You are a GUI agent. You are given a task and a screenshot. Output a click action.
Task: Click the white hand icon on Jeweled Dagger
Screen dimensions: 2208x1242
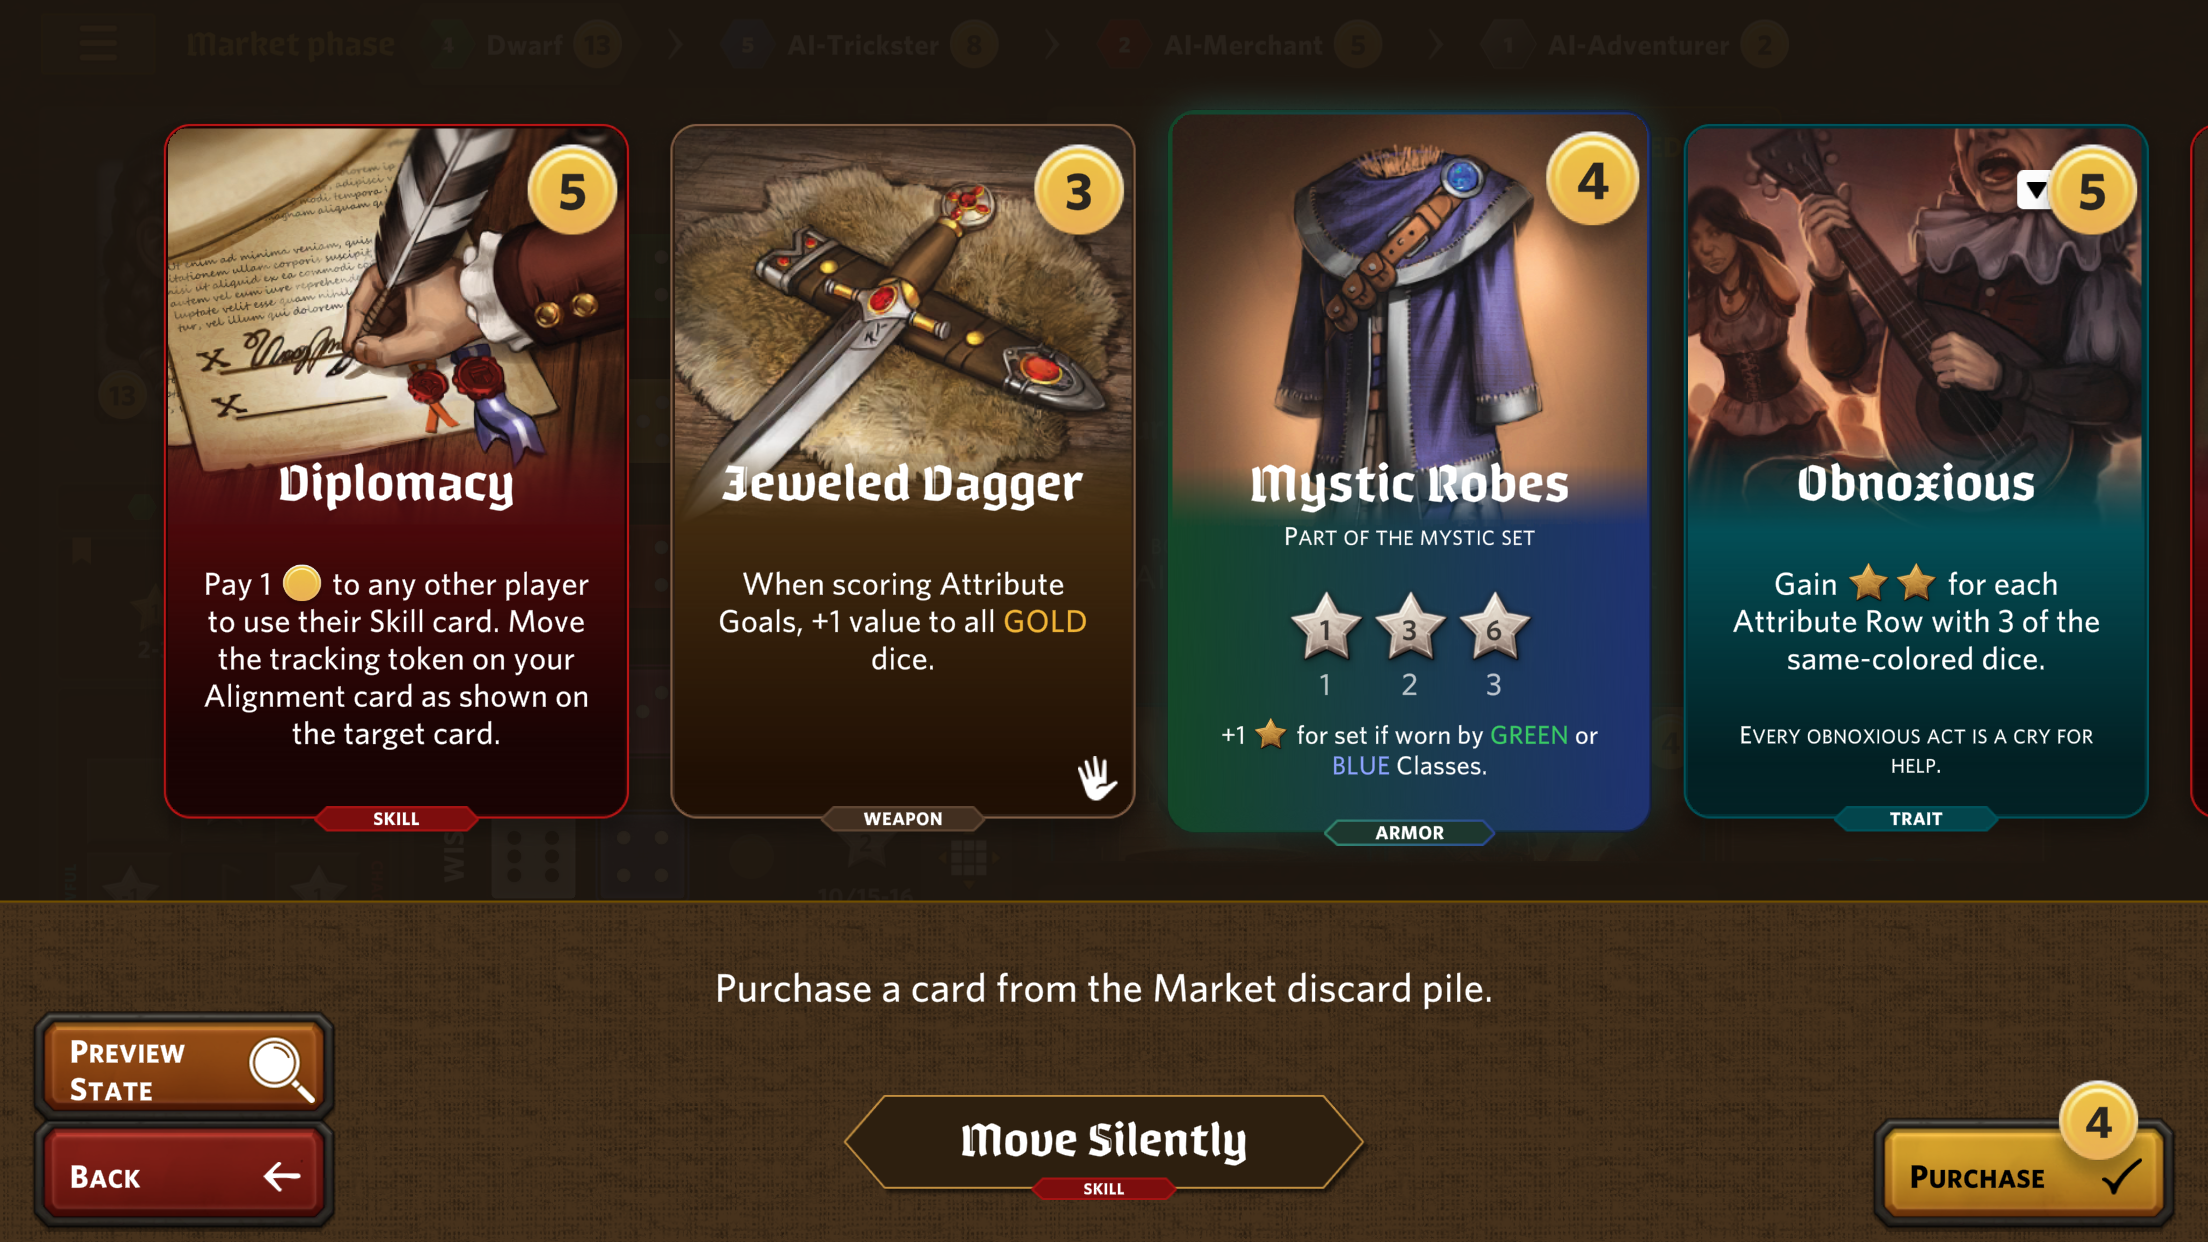tap(1096, 777)
